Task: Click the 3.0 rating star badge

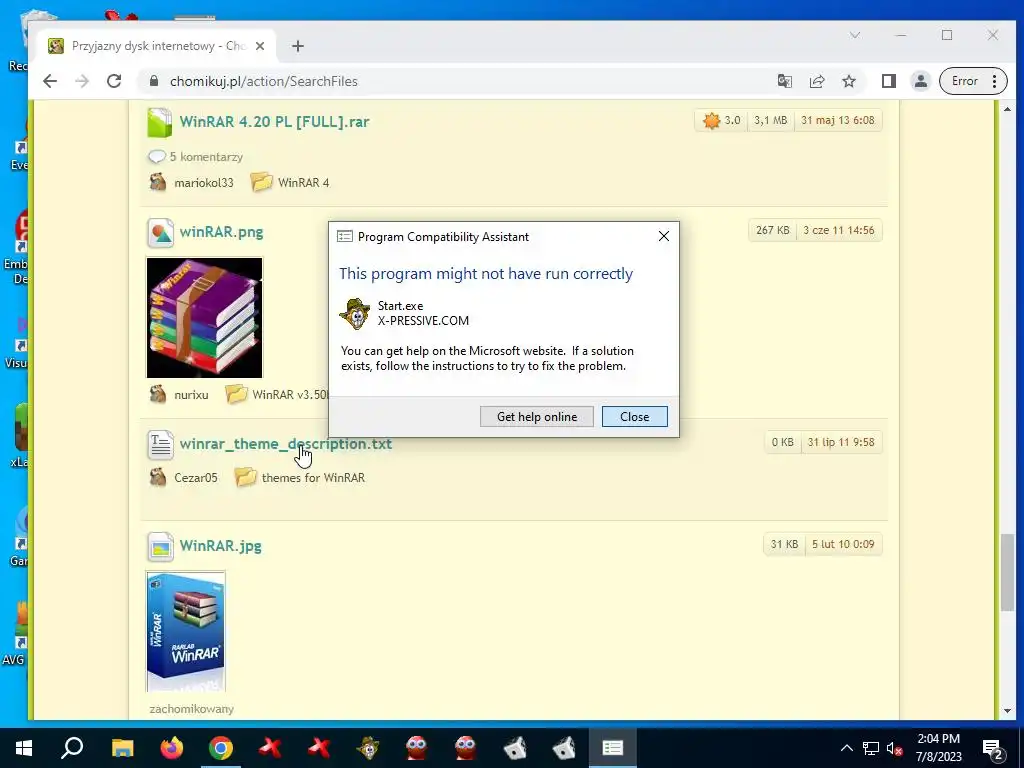Action: (x=721, y=120)
